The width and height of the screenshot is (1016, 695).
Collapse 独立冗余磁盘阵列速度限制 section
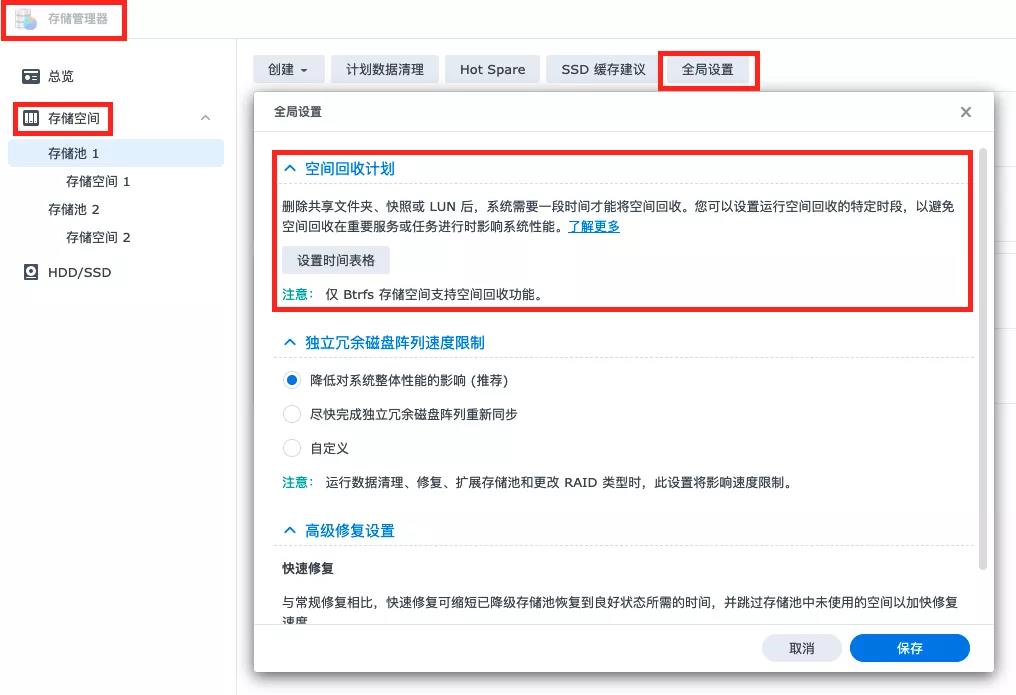[x=290, y=341]
